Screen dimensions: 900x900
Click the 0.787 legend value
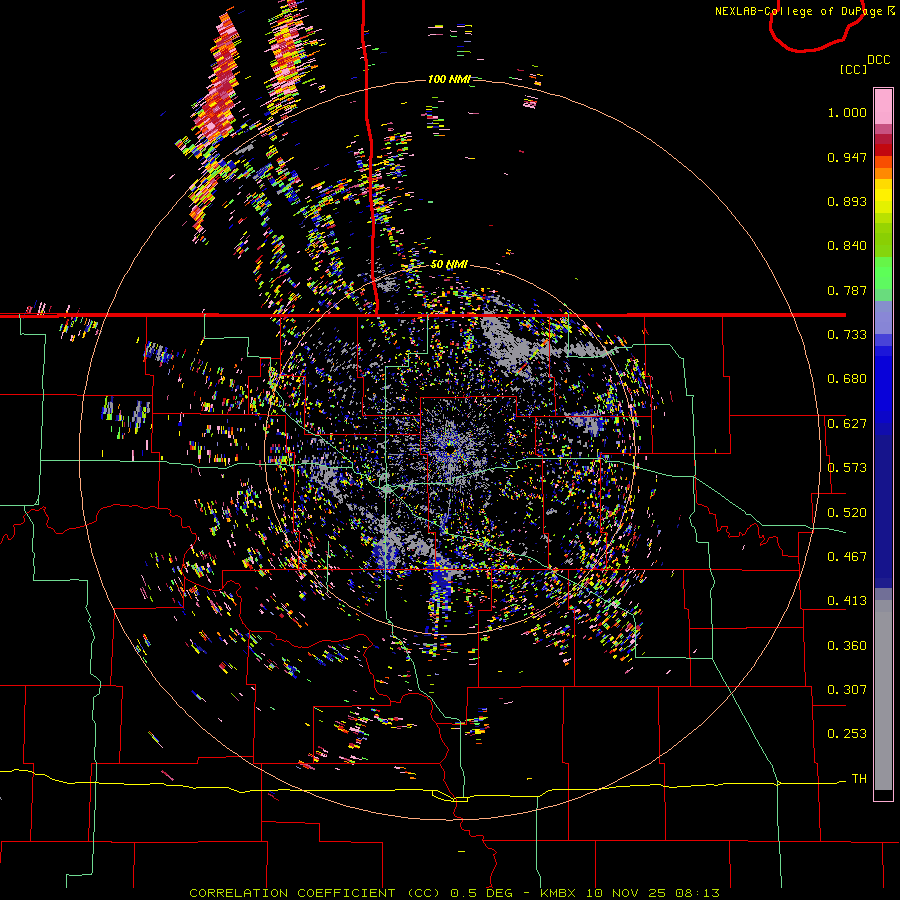coord(847,290)
